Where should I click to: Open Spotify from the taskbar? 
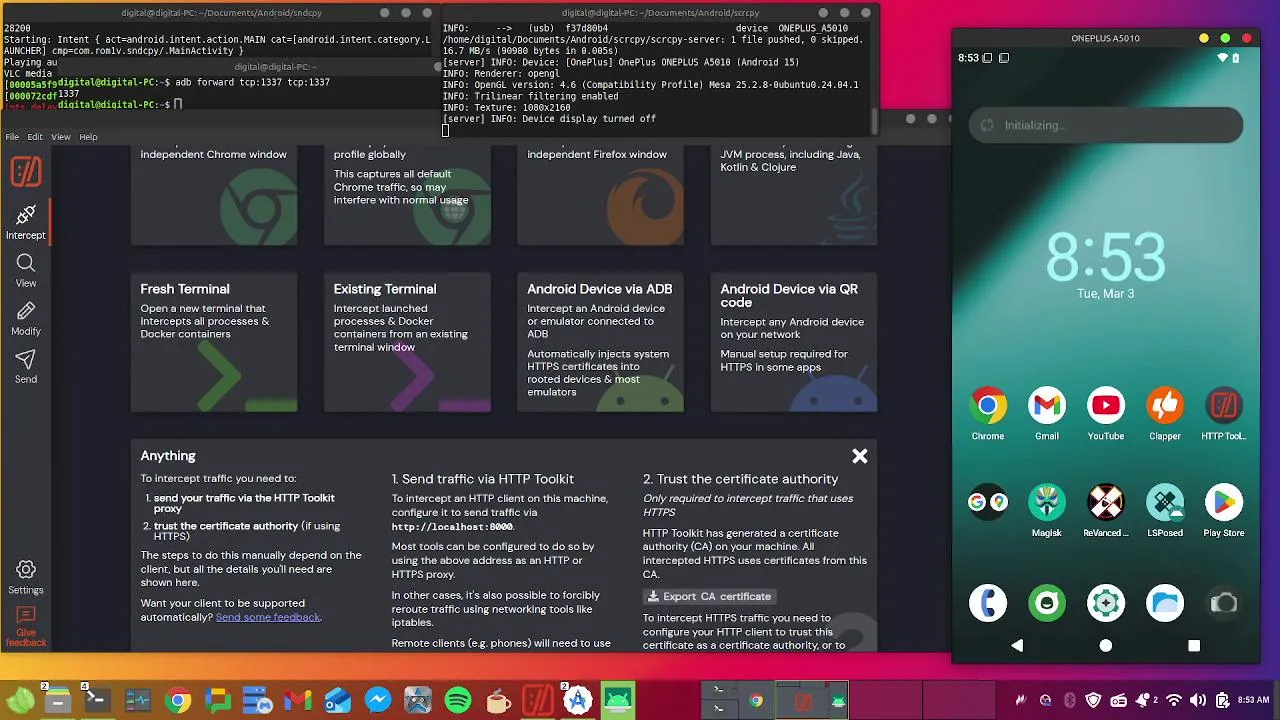coord(458,701)
